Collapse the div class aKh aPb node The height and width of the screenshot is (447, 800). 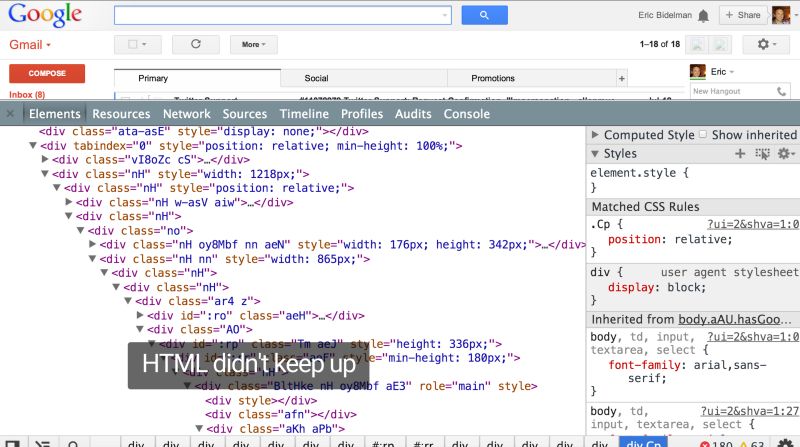click(x=199, y=429)
